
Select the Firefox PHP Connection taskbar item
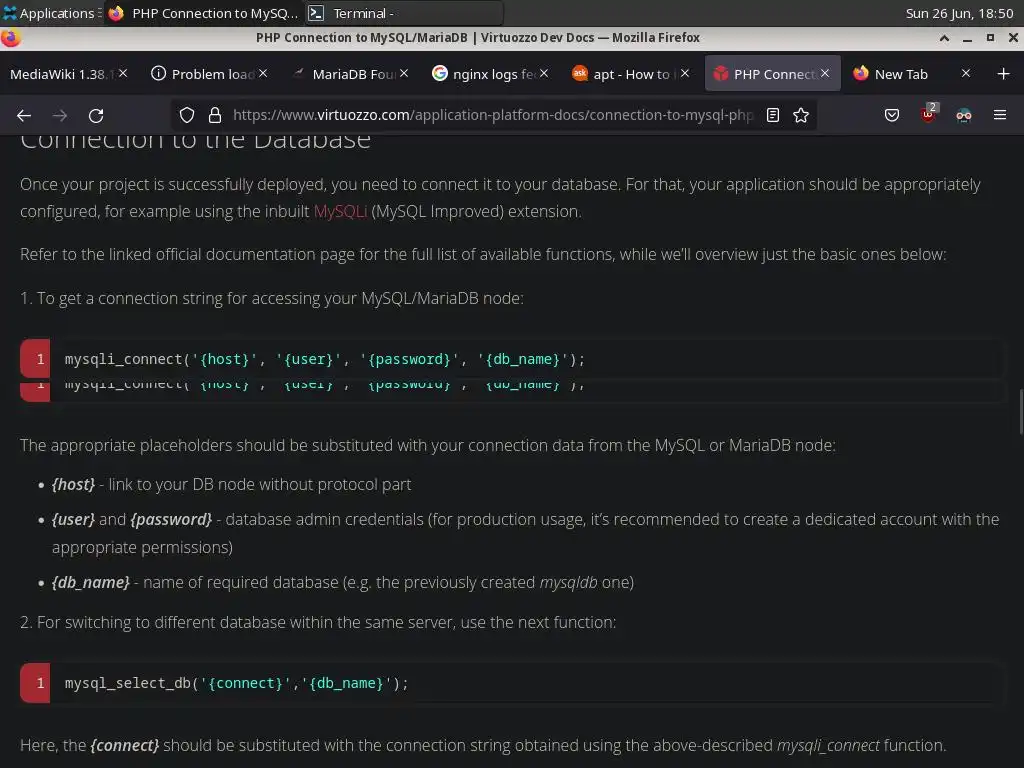(x=204, y=13)
